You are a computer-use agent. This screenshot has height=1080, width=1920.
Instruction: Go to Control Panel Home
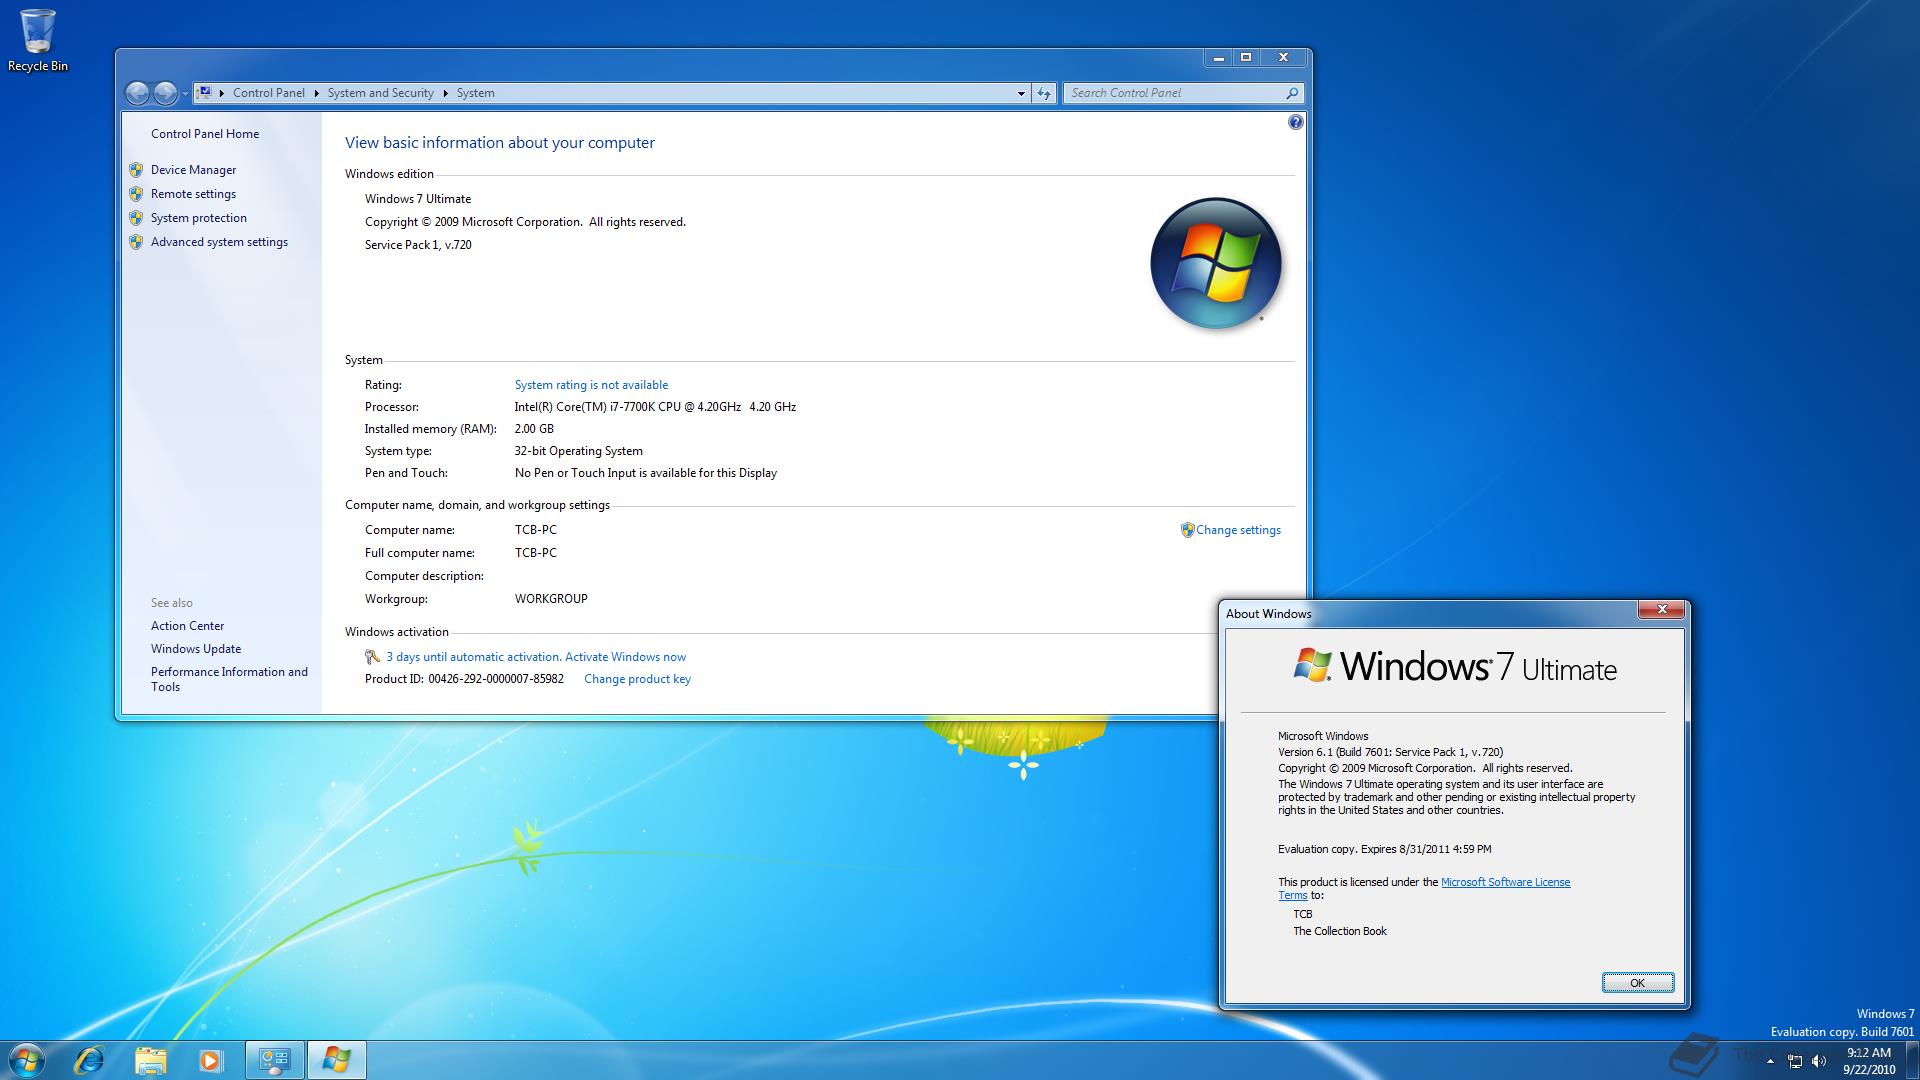pos(205,134)
